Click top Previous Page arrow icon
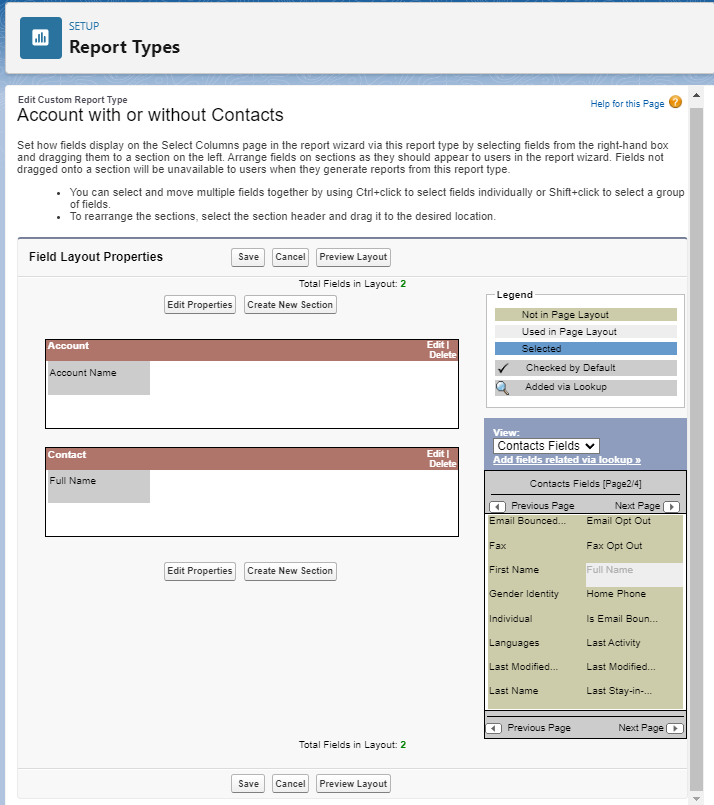714x805 pixels. 497,506
